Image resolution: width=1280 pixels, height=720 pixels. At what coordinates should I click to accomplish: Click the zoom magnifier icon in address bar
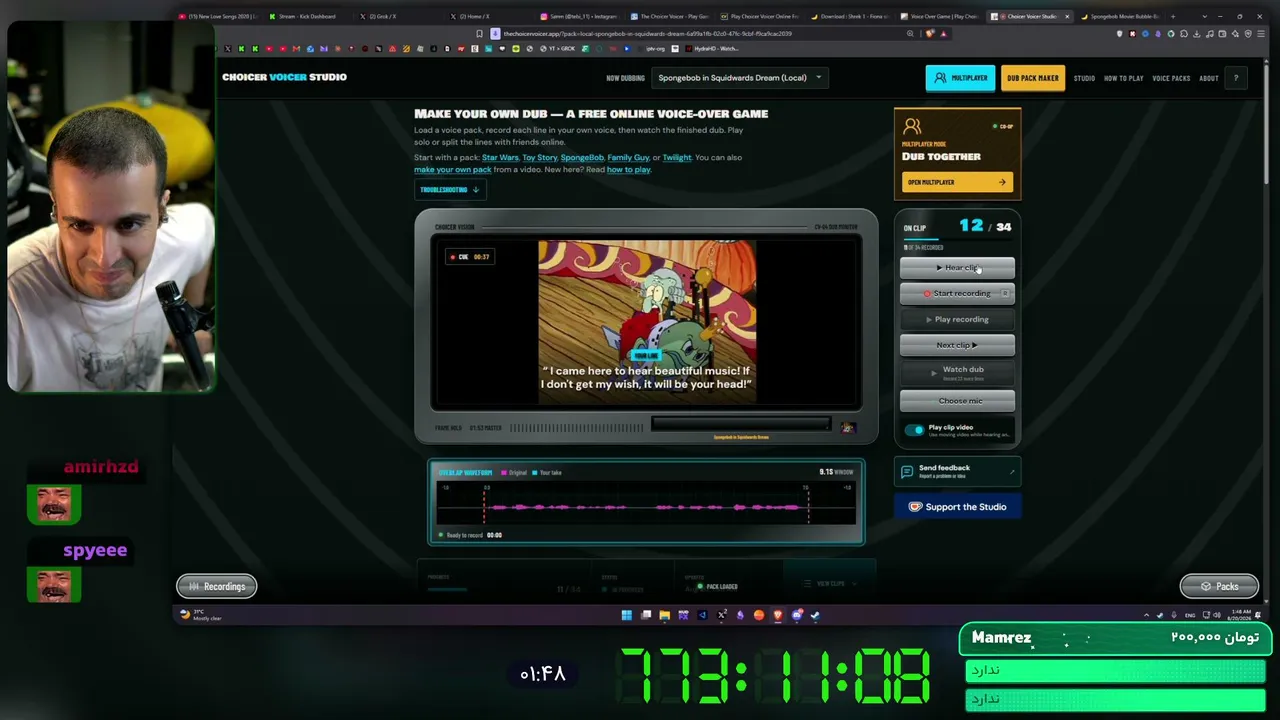pyautogui.click(x=910, y=33)
